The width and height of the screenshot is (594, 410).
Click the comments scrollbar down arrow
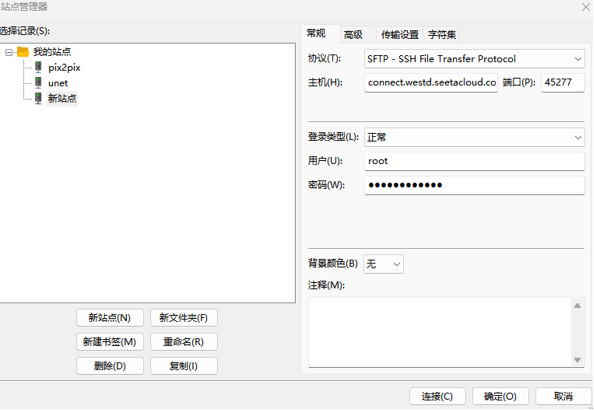(x=577, y=360)
